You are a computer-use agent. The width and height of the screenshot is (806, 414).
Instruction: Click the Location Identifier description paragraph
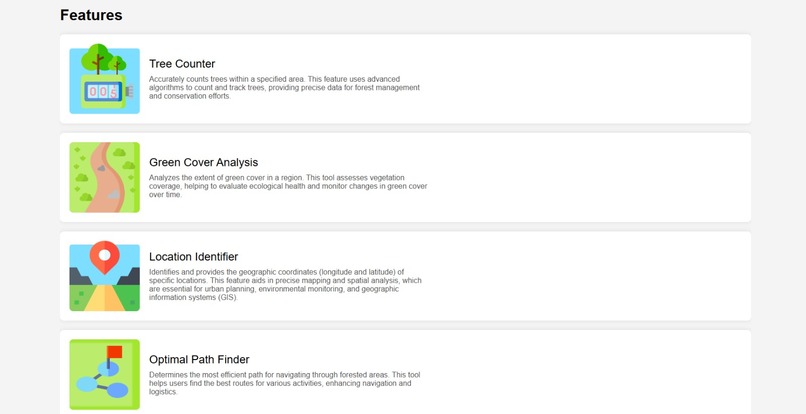285,285
